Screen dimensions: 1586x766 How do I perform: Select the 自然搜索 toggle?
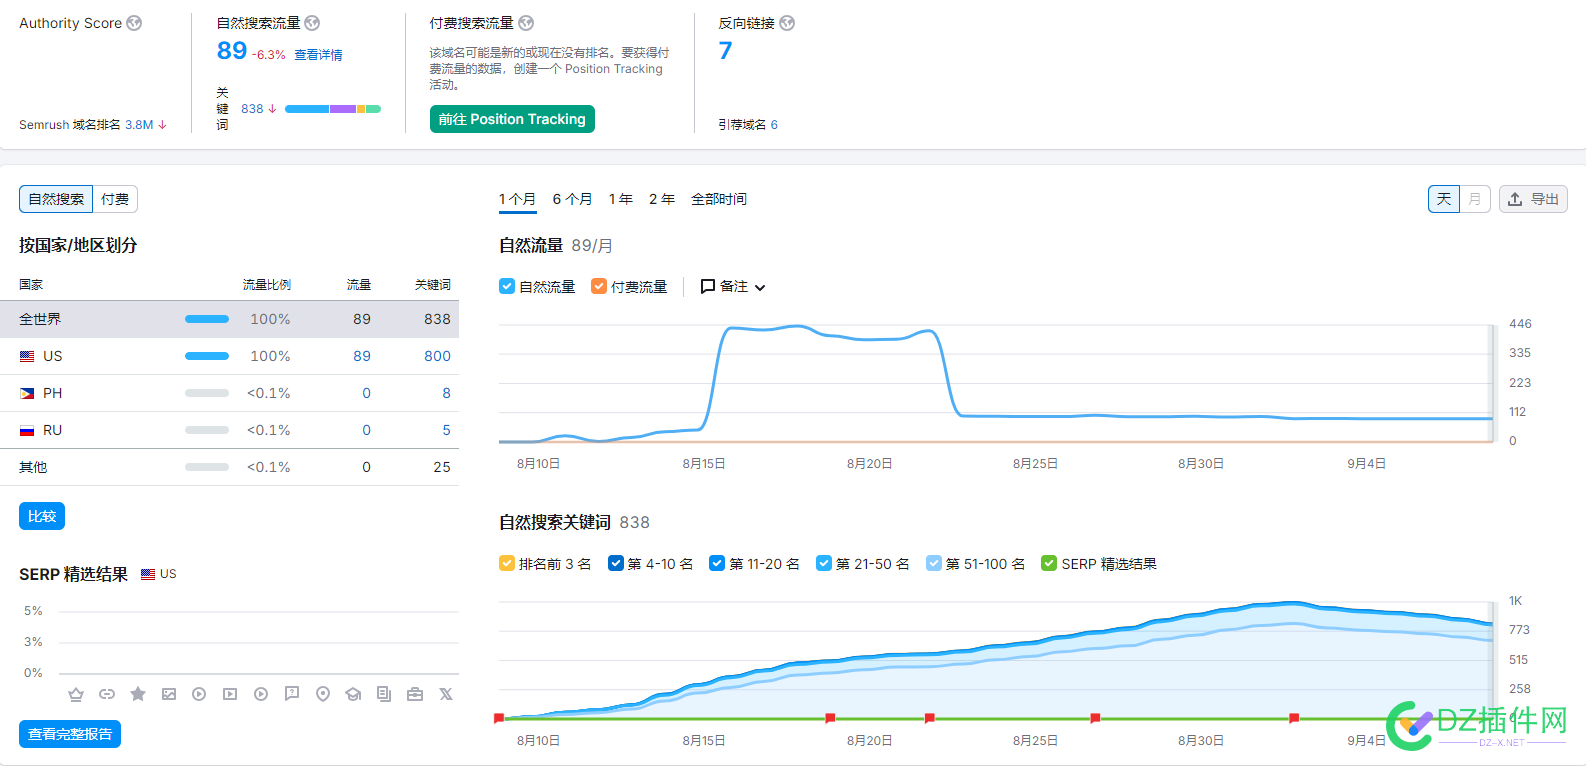click(x=56, y=199)
